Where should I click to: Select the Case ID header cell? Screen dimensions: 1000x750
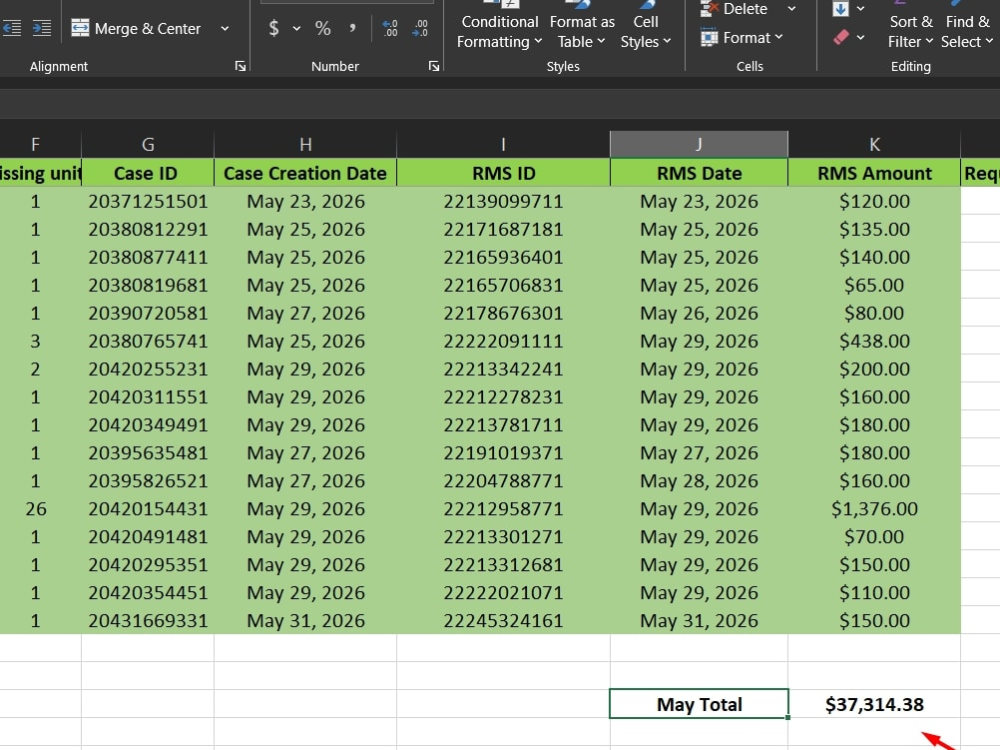[x=148, y=173]
